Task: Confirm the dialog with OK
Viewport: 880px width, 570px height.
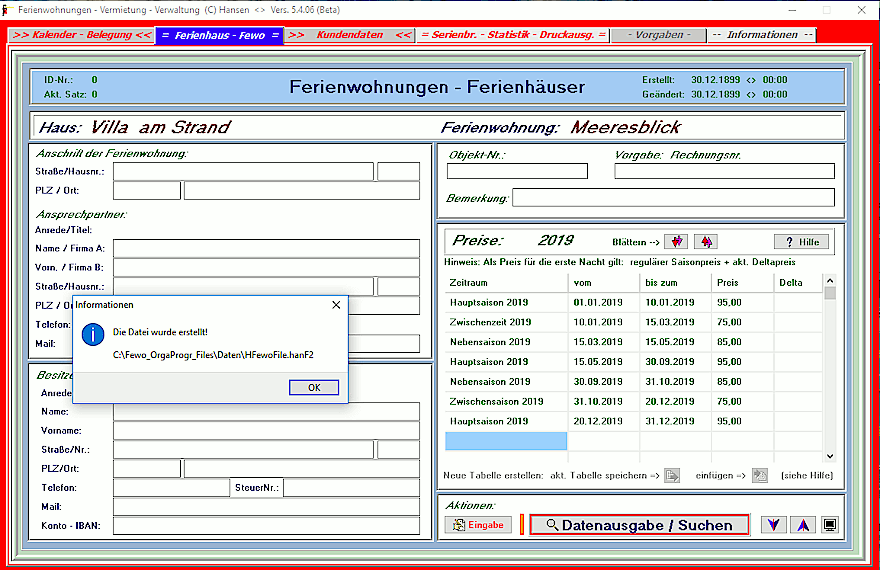Action: coord(314,387)
